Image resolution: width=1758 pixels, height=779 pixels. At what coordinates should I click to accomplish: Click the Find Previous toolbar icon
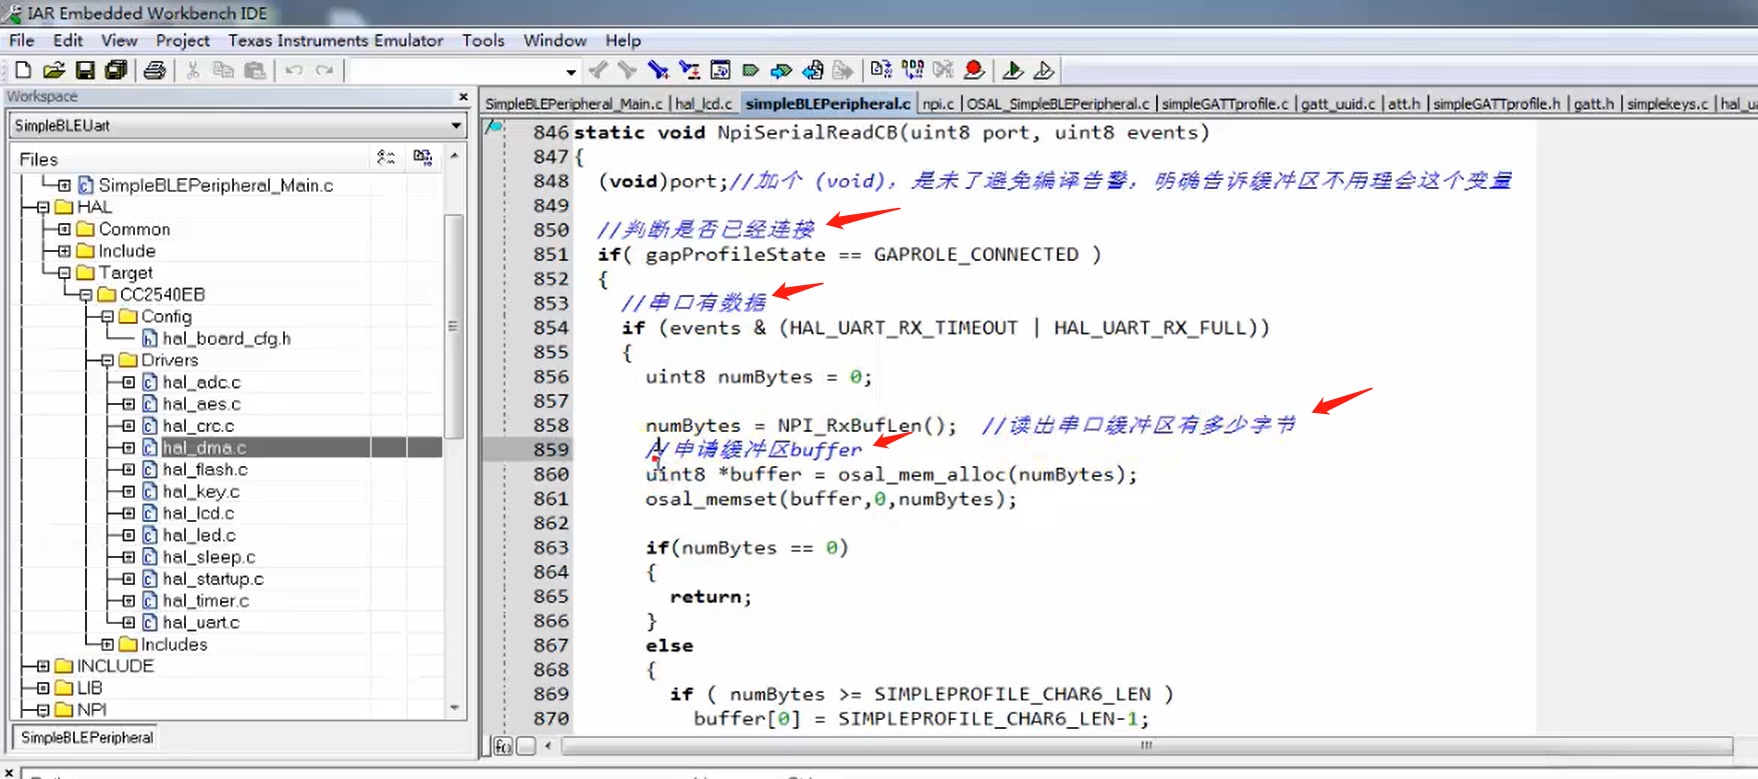click(x=598, y=70)
